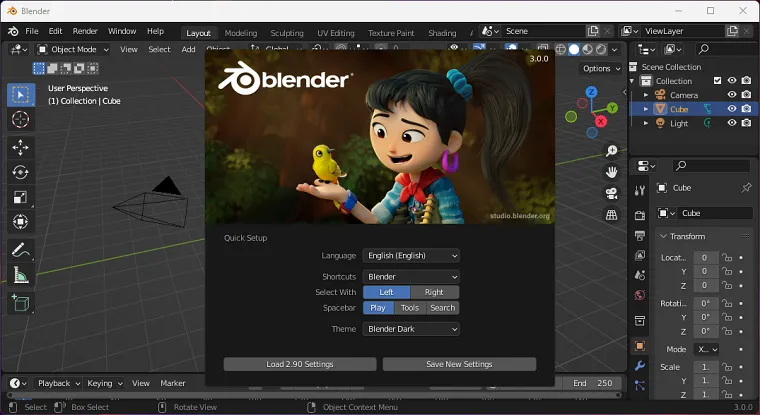Screen dimensions: 760x415
Task: Toggle Collection exclude checkbox
Action: [717, 80]
